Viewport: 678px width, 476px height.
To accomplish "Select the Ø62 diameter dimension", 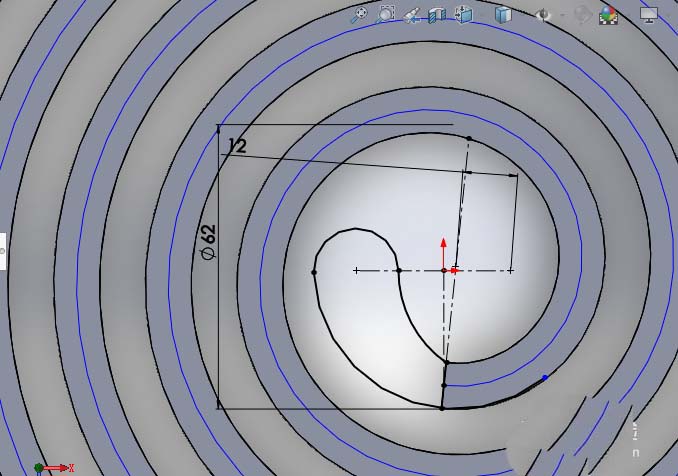I will coord(209,242).
